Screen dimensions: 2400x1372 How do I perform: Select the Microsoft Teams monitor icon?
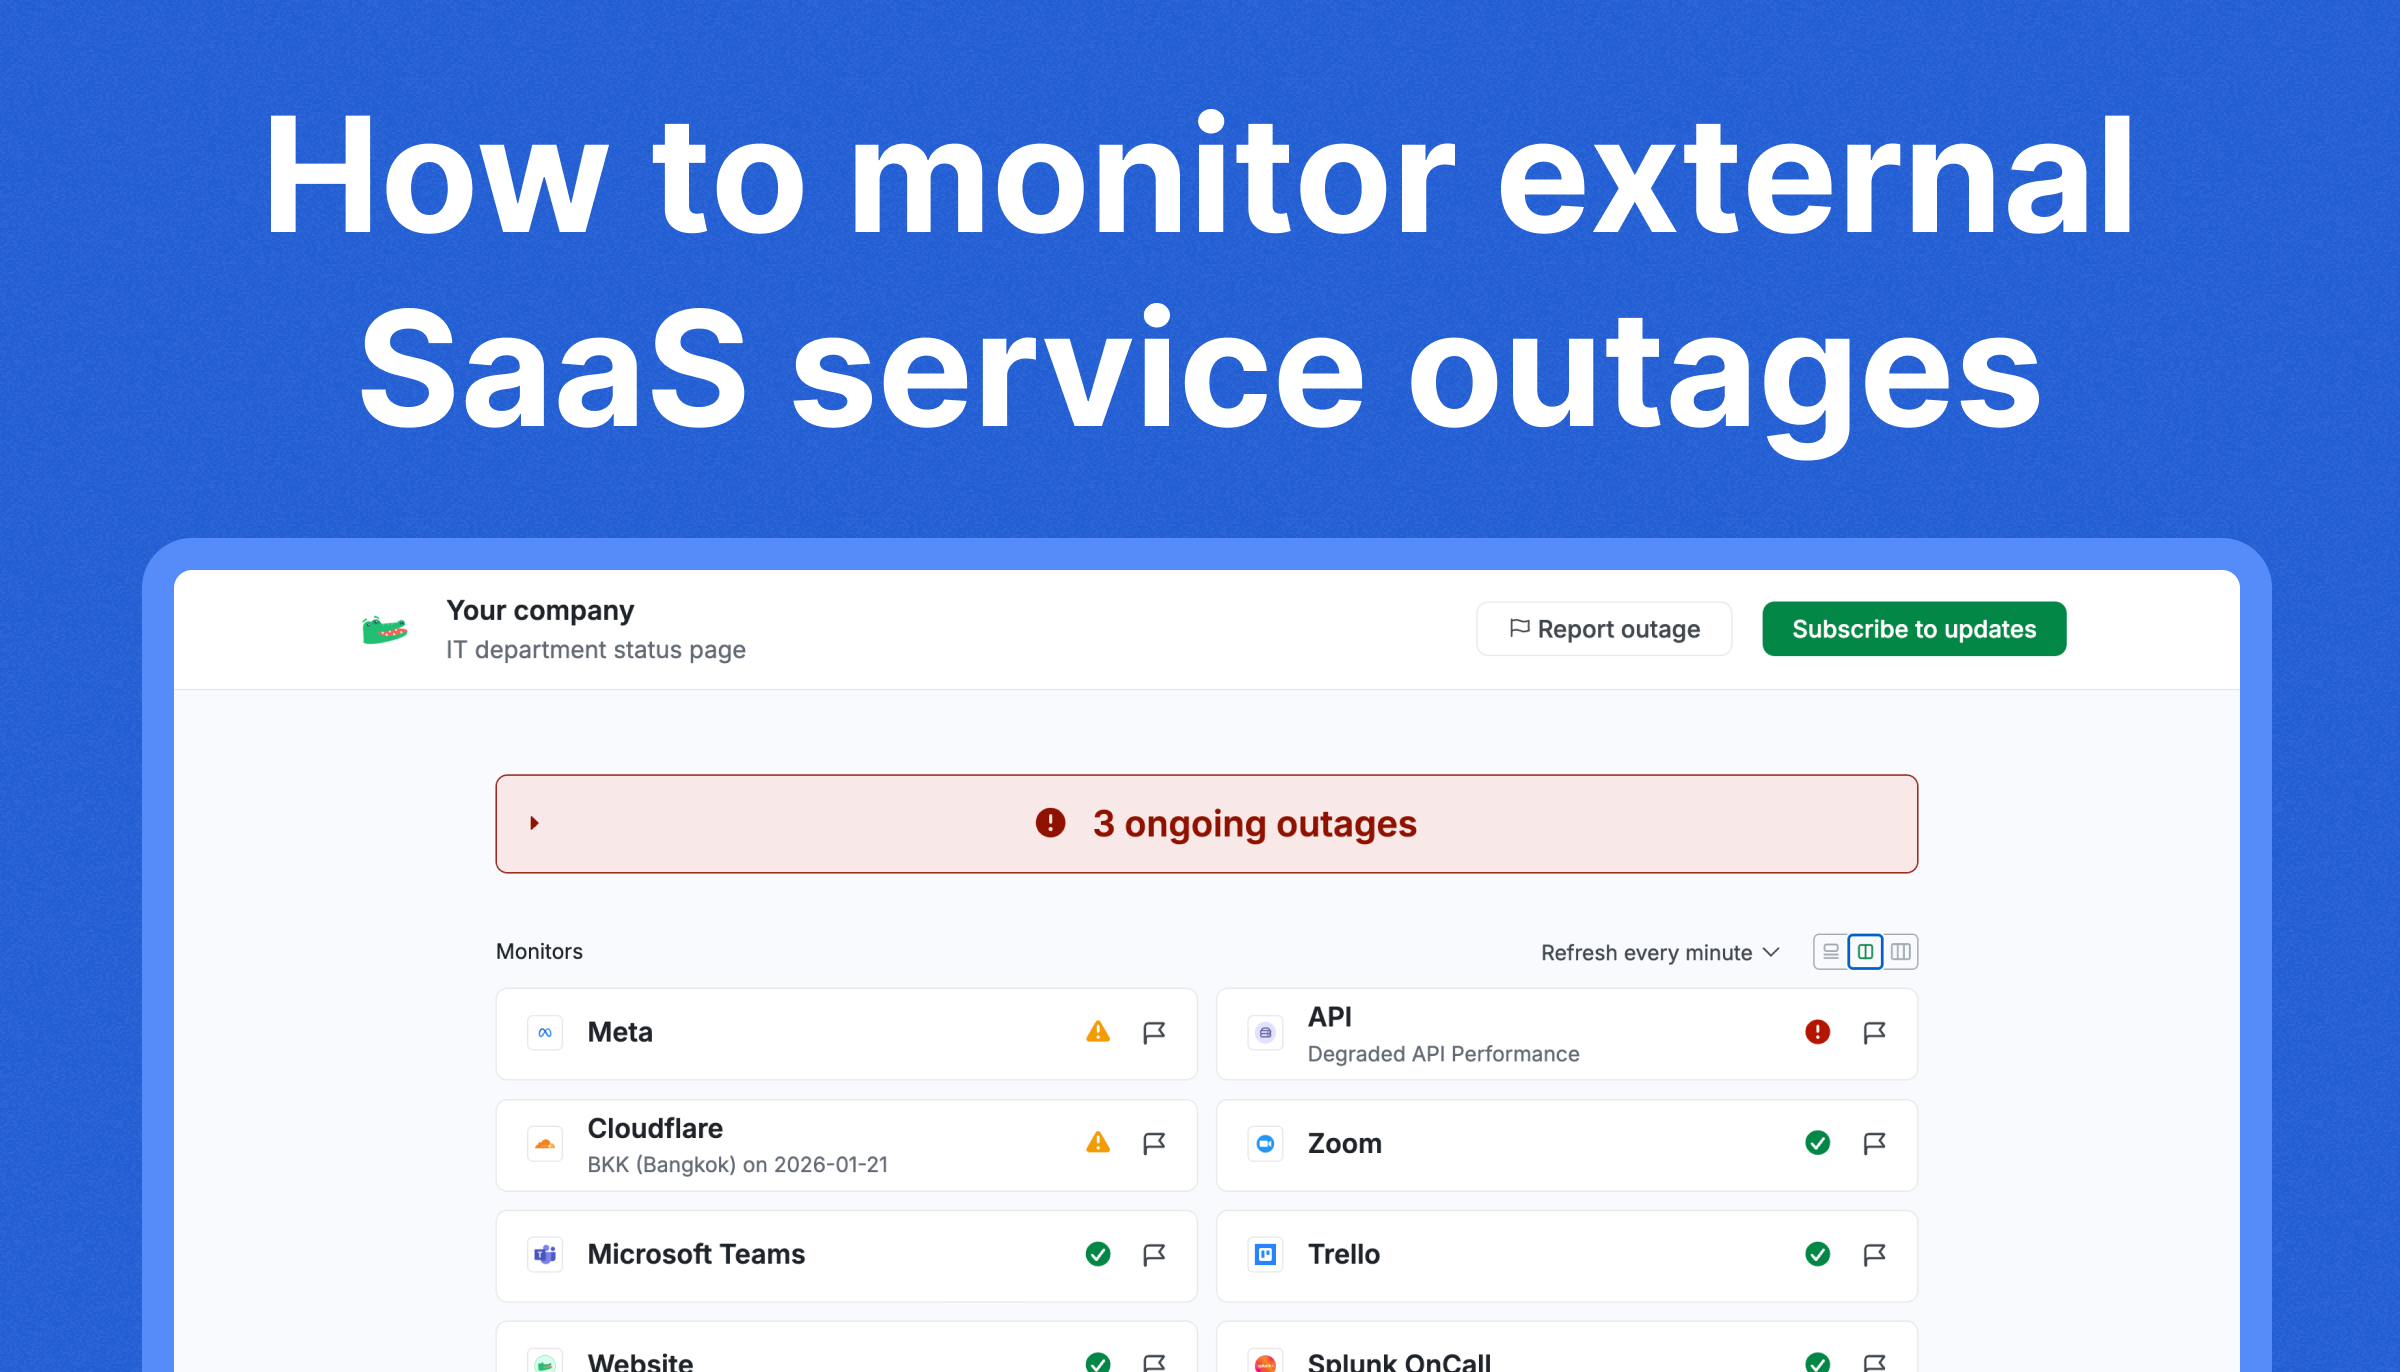click(545, 1255)
